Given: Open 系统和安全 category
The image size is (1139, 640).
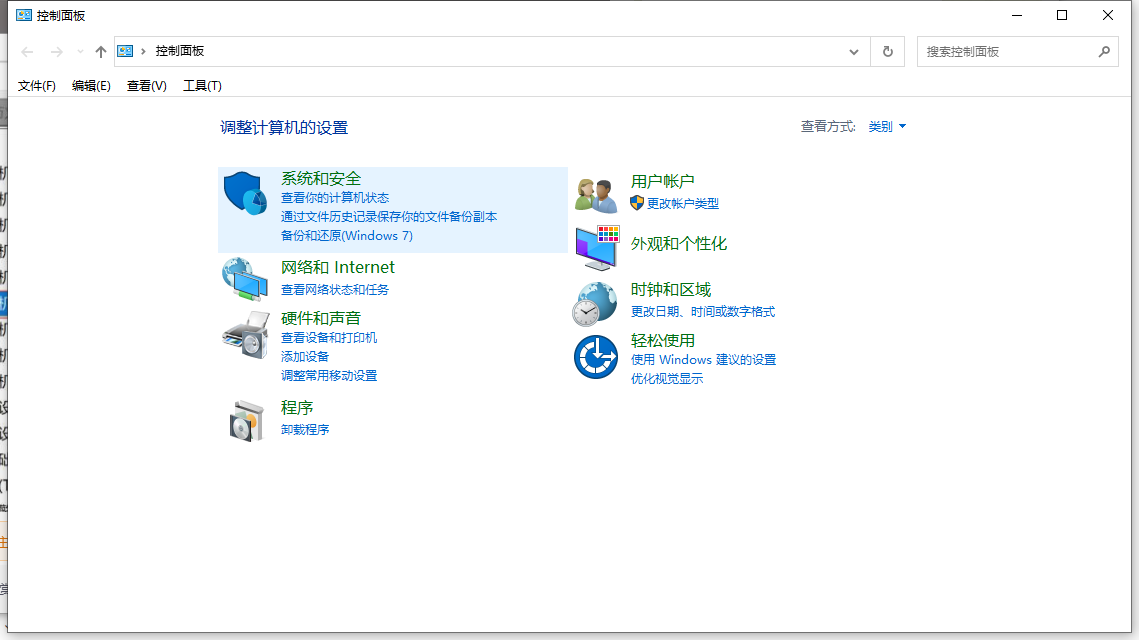Looking at the screenshot, I should 321,178.
